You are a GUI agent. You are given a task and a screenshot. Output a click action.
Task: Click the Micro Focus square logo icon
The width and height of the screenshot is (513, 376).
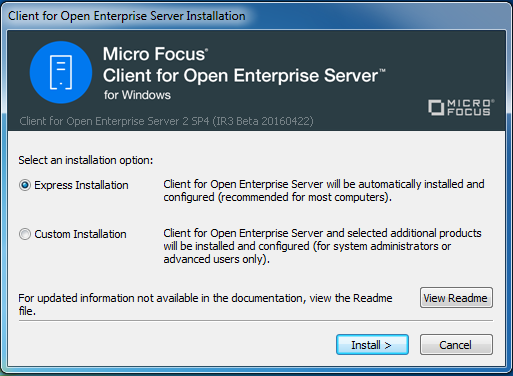point(436,108)
